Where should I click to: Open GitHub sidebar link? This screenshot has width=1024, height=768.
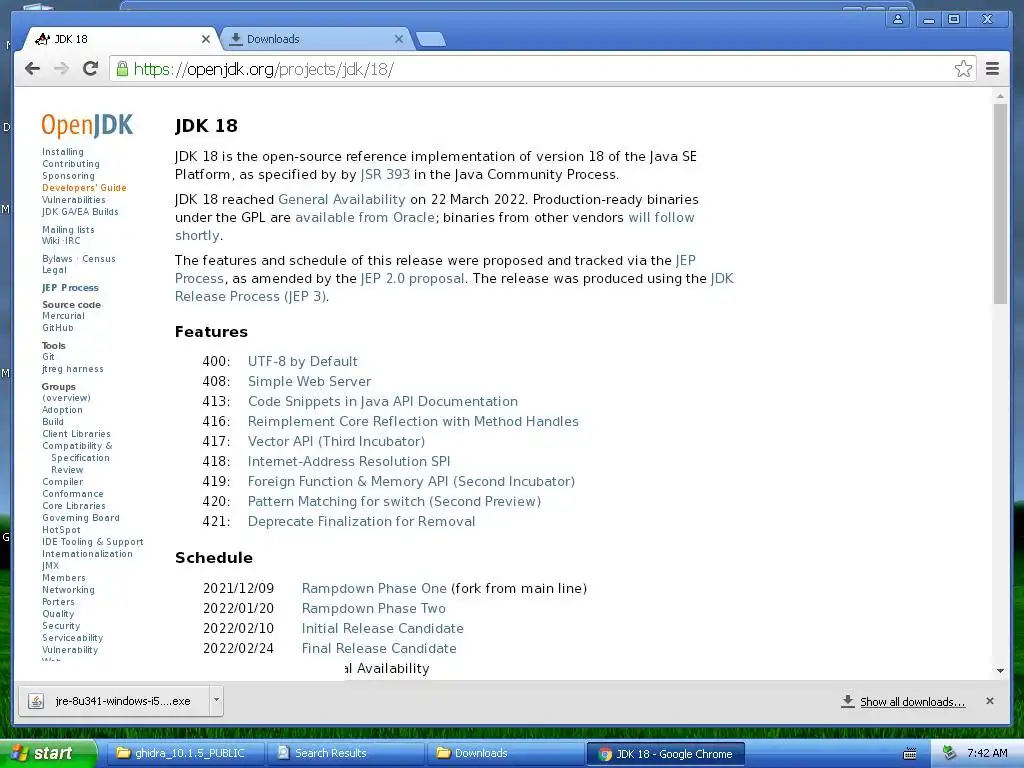coord(57,328)
